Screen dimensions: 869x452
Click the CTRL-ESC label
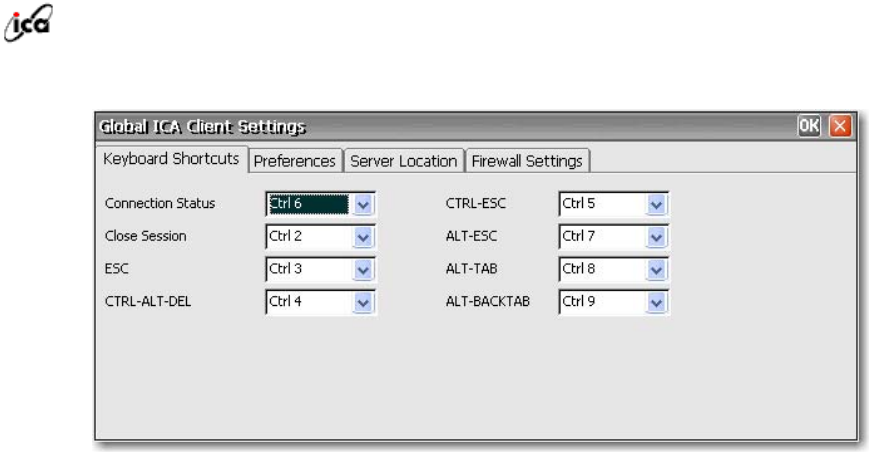coord(476,203)
